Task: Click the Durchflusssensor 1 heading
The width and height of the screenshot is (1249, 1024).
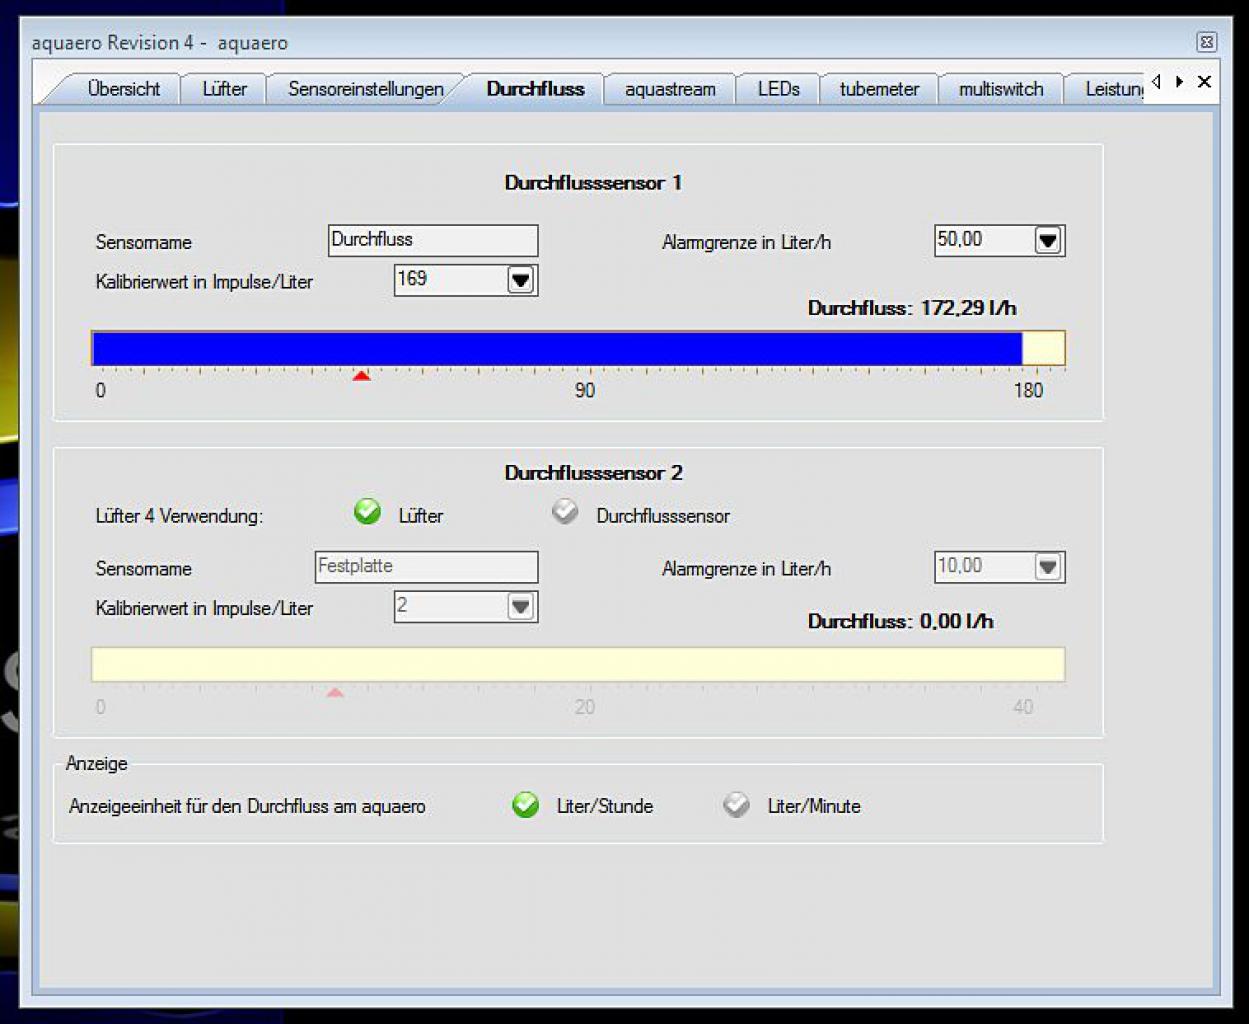Action: coord(593,182)
